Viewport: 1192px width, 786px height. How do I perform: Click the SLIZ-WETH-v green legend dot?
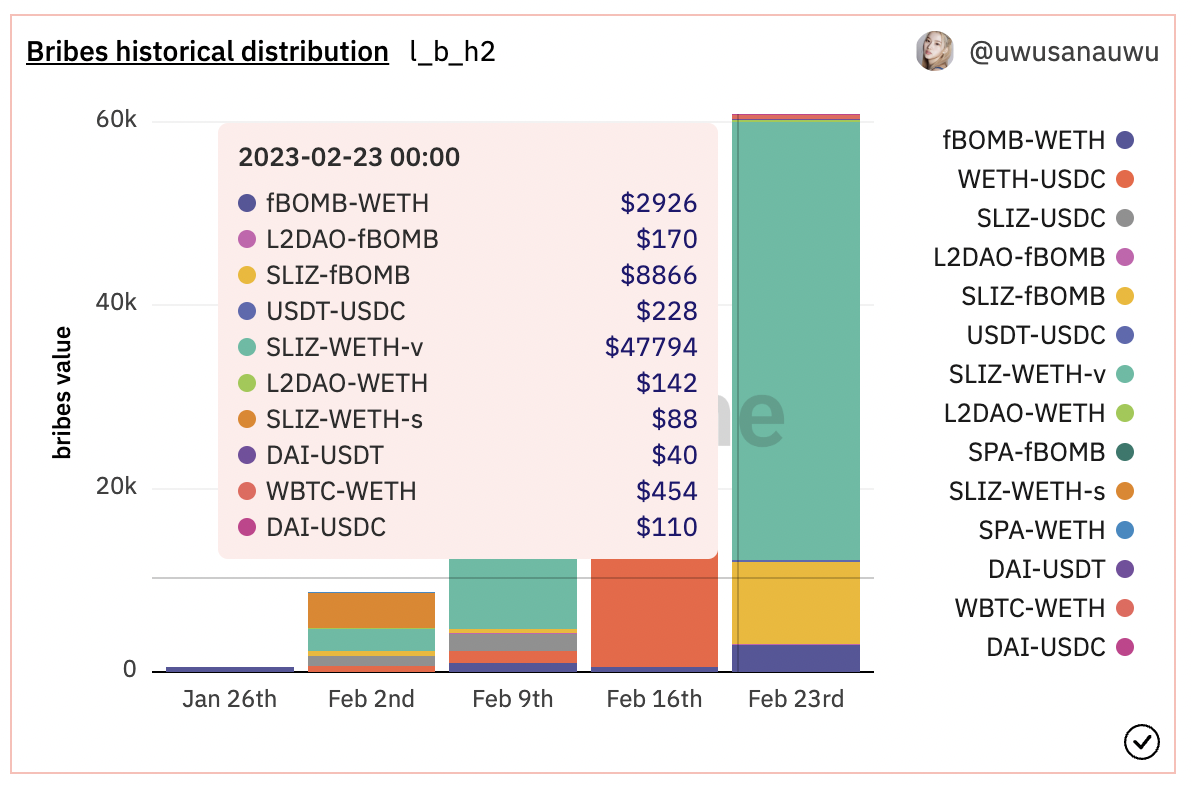1125,375
